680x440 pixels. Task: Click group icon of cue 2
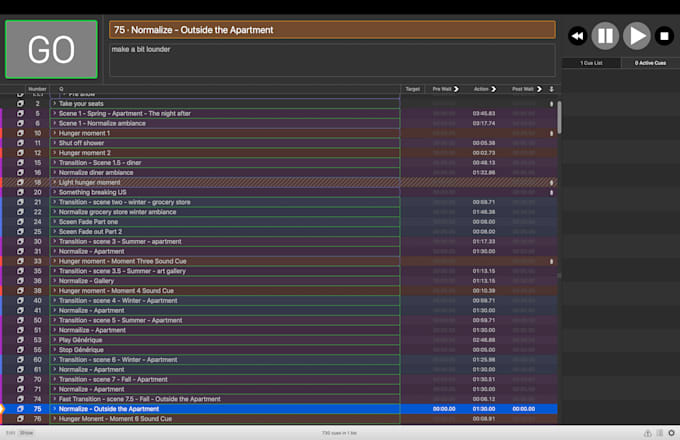coord(20,104)
